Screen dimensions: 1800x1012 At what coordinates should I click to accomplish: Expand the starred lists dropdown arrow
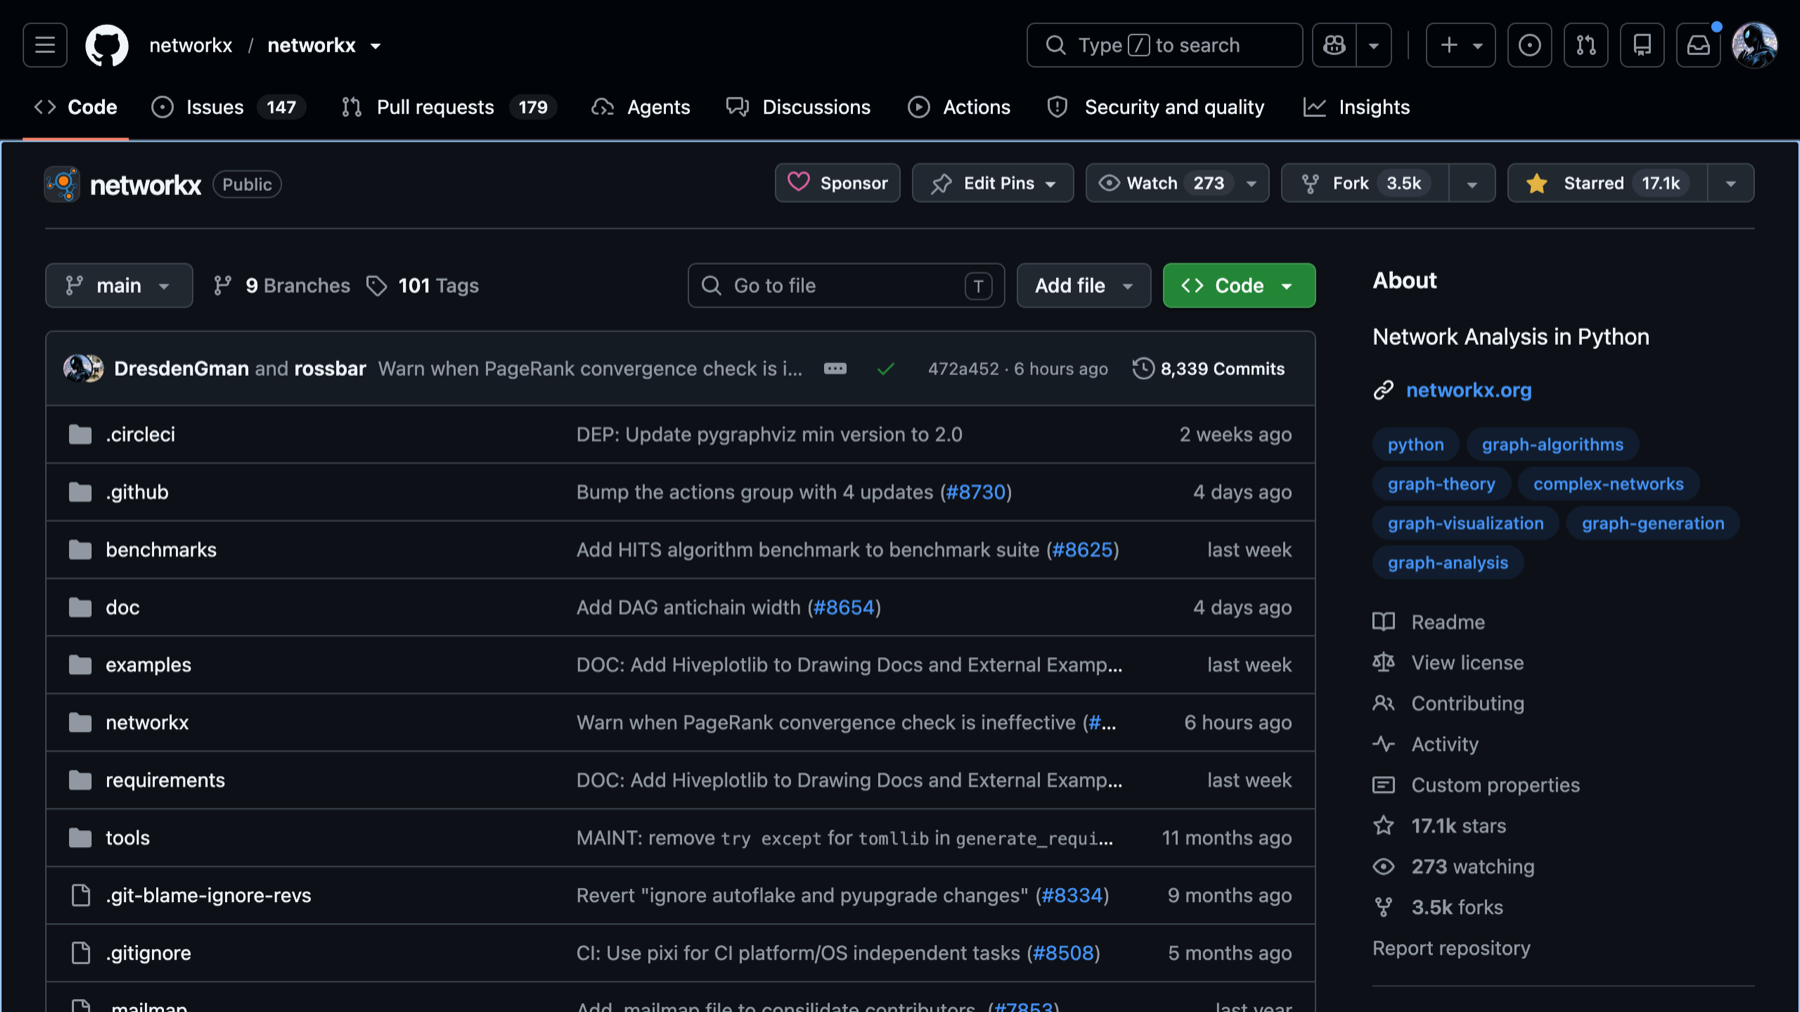[x=1731, y=183]
